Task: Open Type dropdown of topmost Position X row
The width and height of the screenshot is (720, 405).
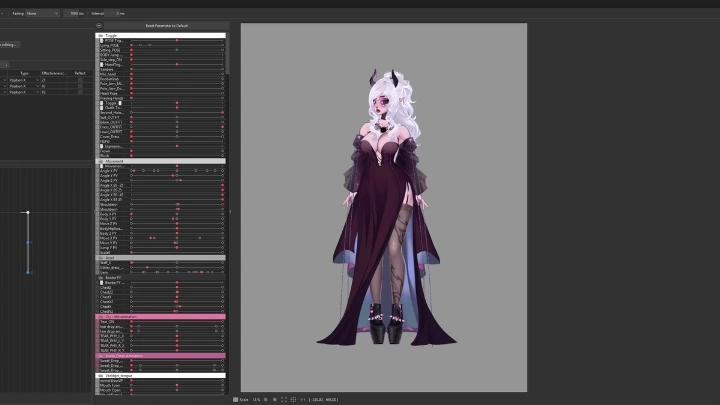Action: tap(38, 80)
